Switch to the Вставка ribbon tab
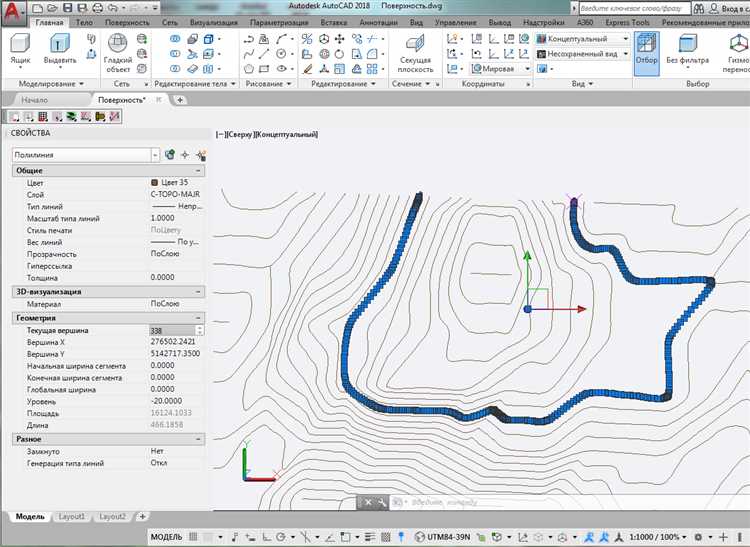The width and height of the screenshot is (750, 547). (x=333, y=22)
